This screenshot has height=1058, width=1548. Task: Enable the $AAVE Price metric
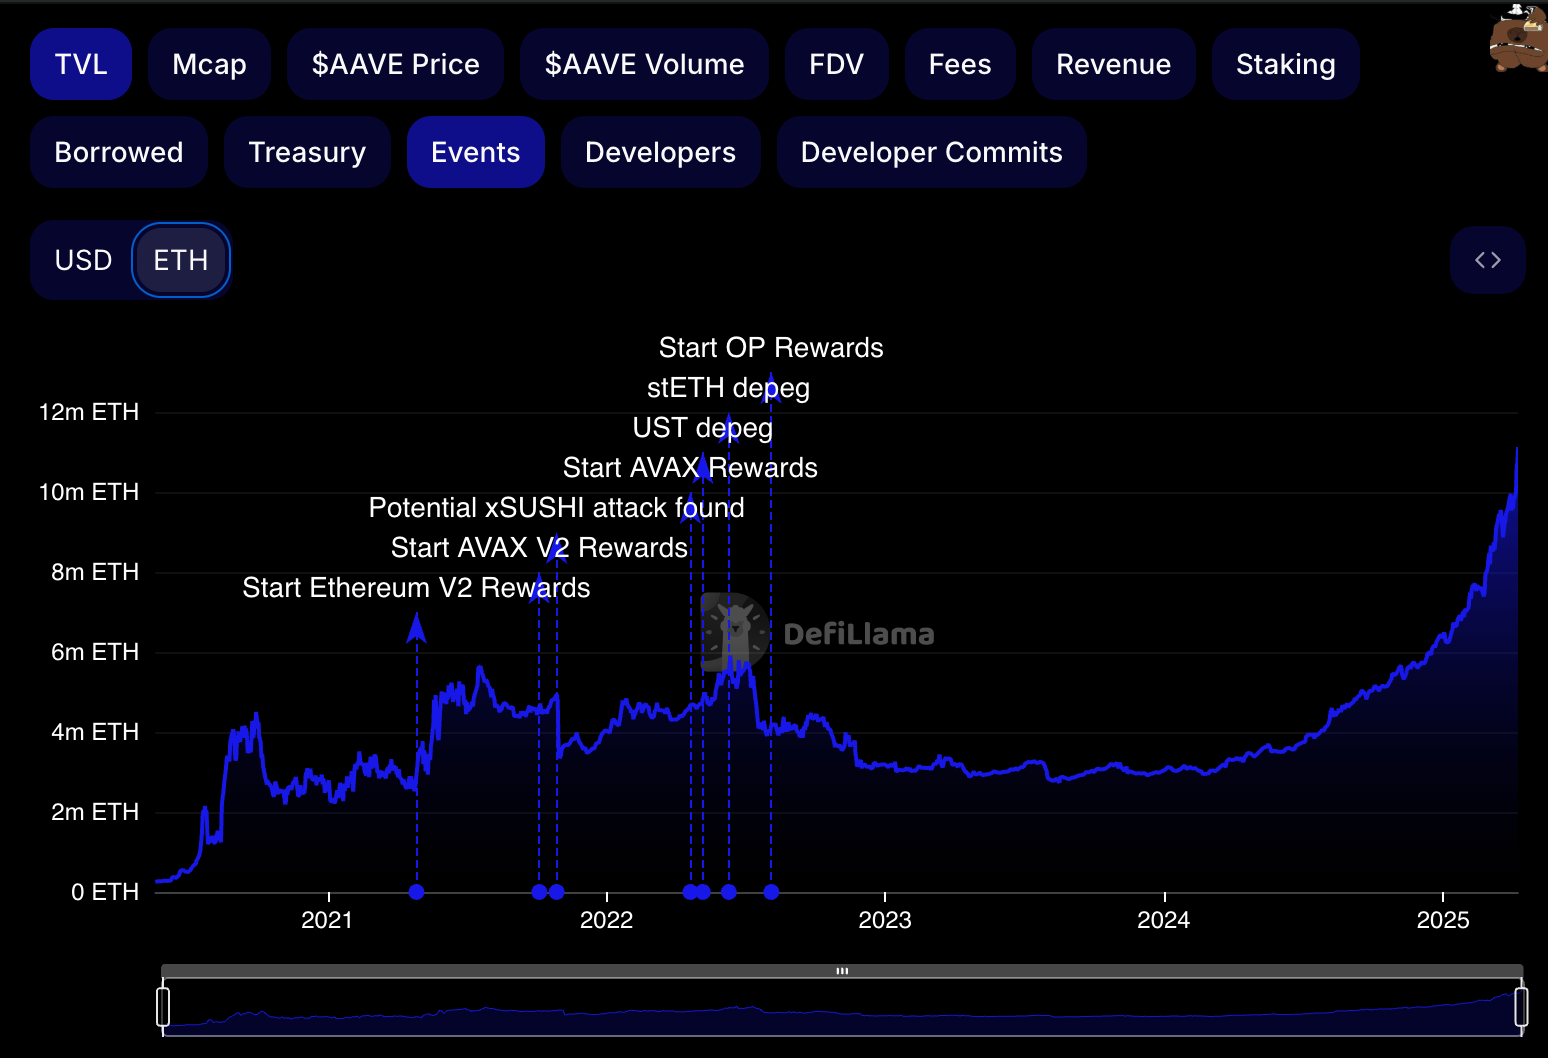pyautogui.click(x=395, y=64)
